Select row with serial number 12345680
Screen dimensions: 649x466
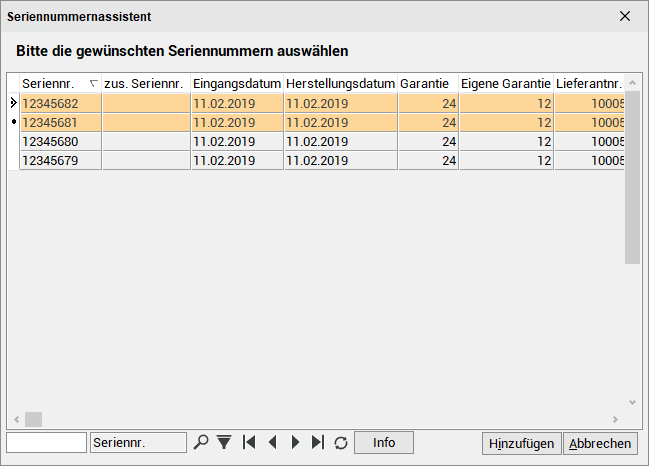[322, 142]
